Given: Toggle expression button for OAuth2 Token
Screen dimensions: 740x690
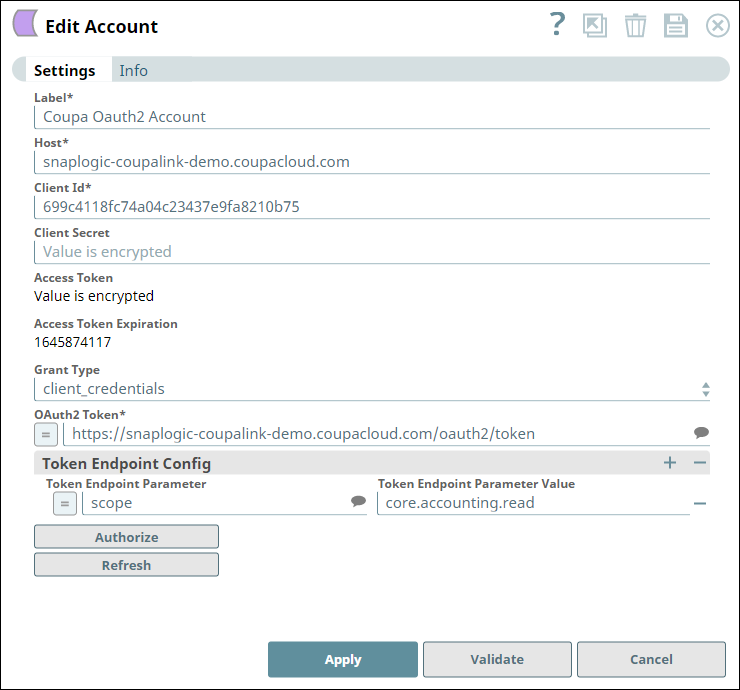Looking at the screenshot, I should pyautogui.click(x=46, y=434).
